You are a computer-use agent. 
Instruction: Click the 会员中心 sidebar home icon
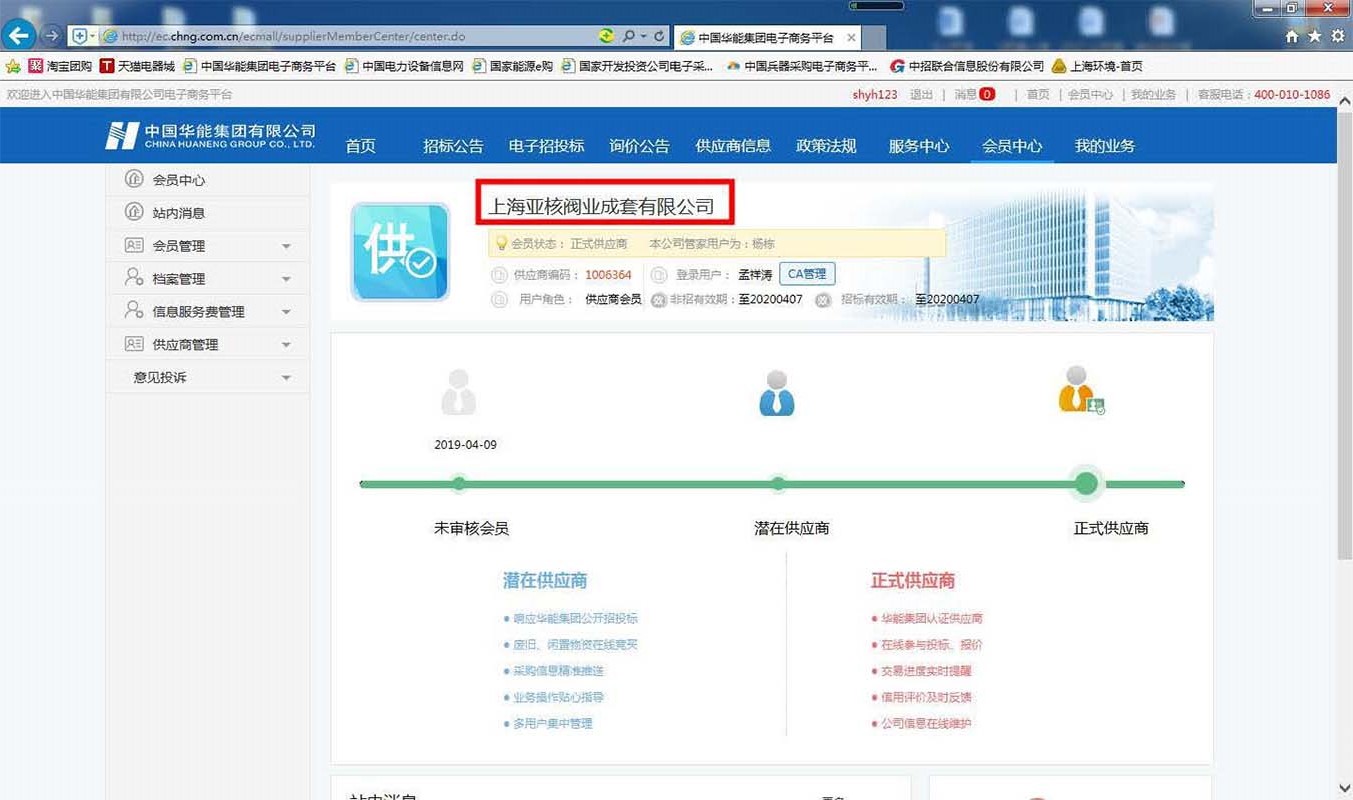pos(134,179)
